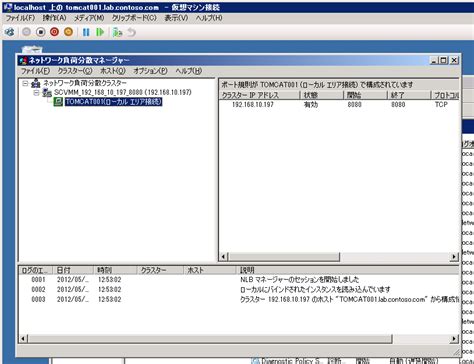This screenshot has width=474, height=364.
Task: Click the grayed-out Start VM toolbar icon
Action: (26, 32)
